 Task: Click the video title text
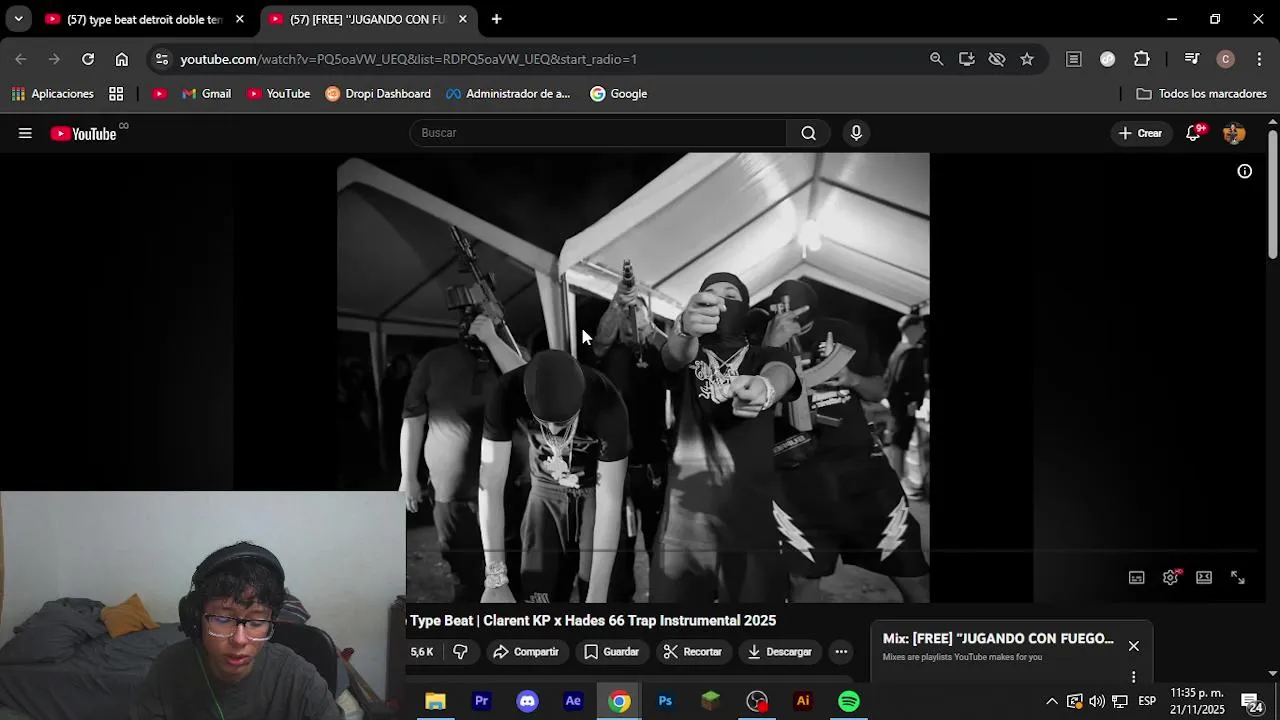(x=591, y=621)
